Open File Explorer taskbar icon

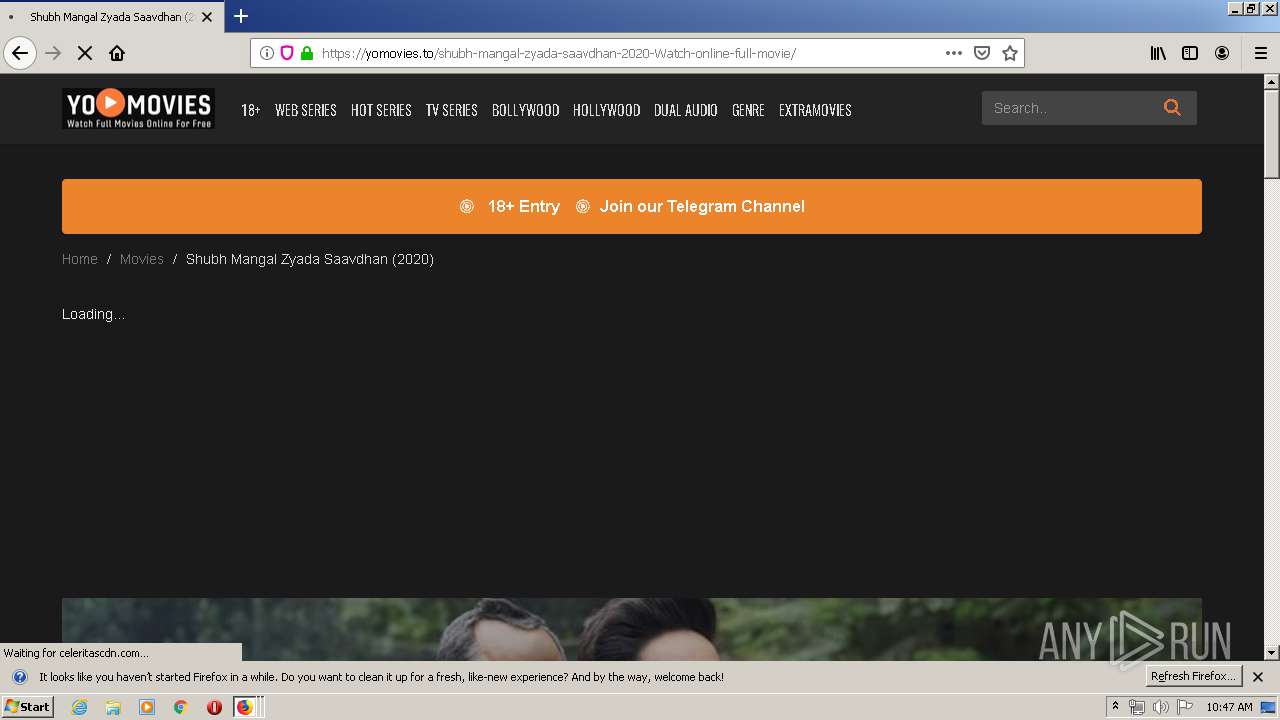113,707
